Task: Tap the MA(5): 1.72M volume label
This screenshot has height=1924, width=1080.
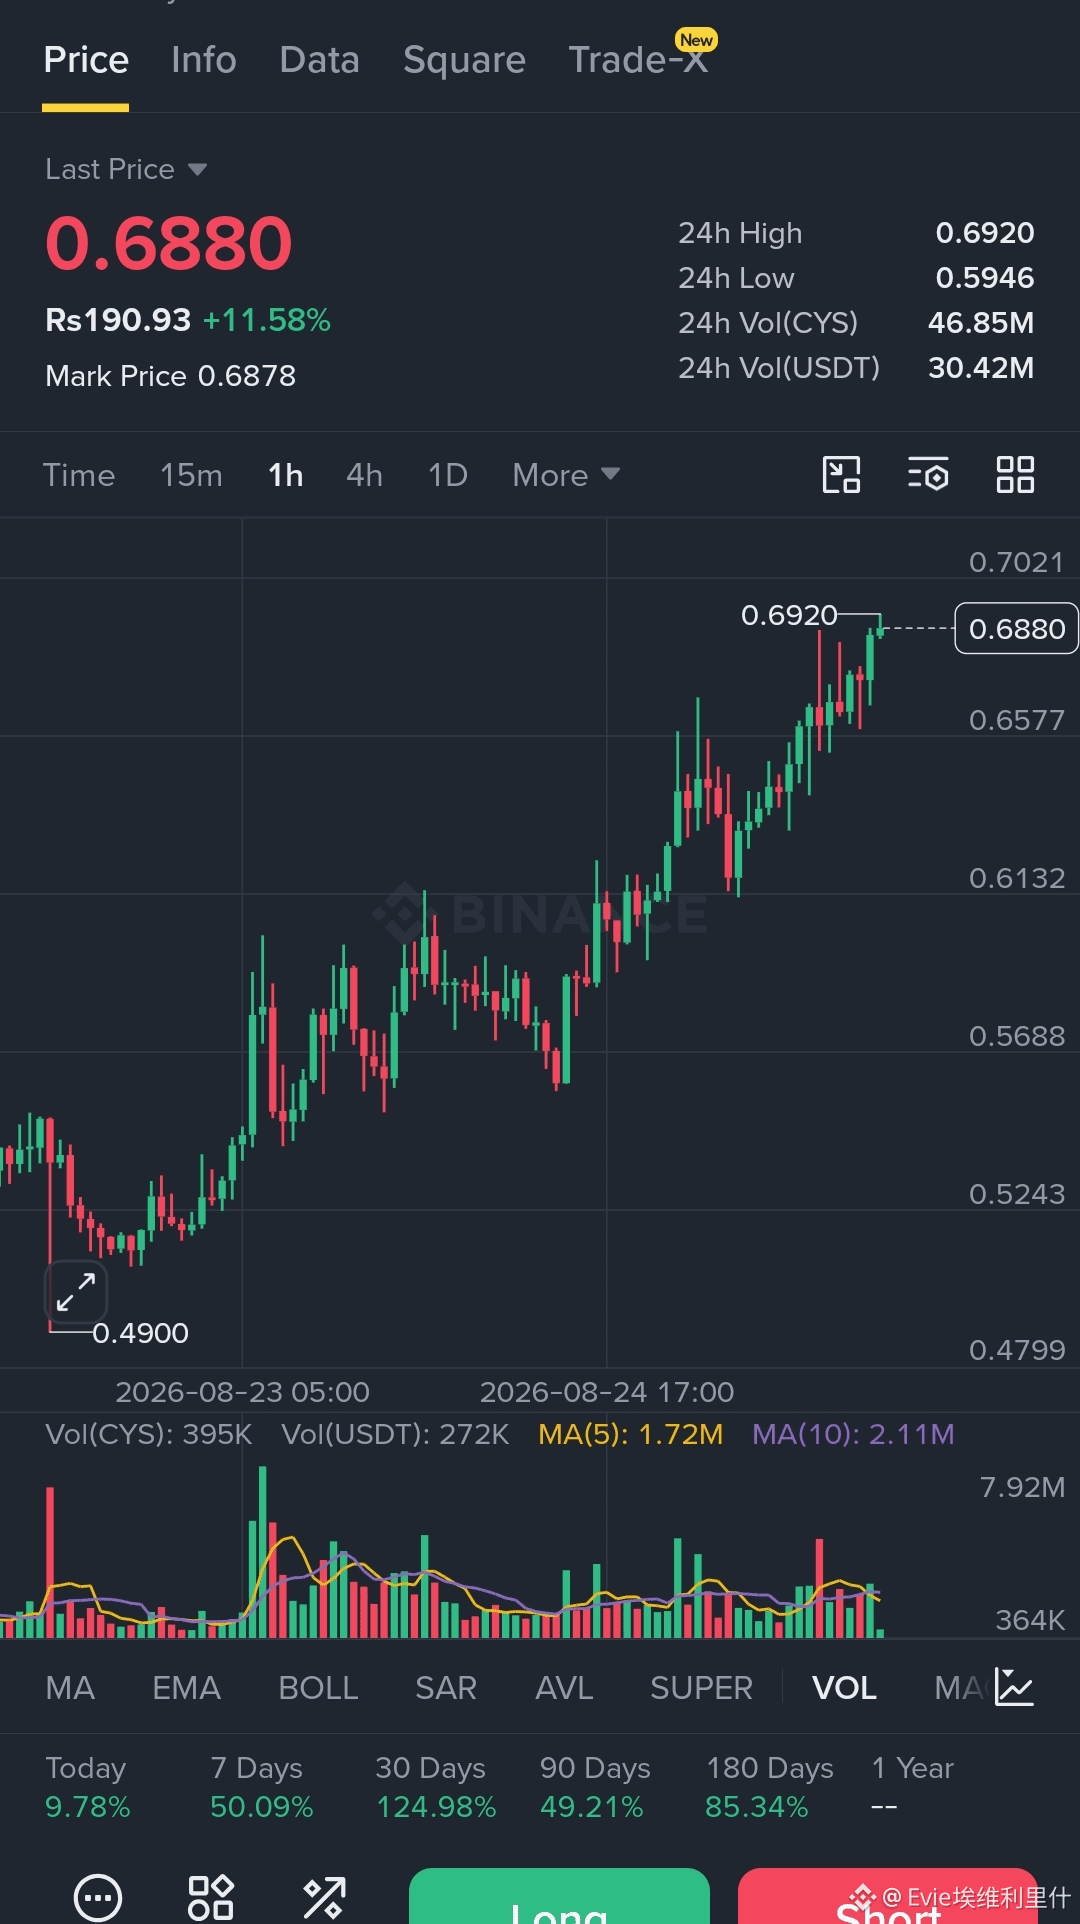Action: [x=630, y=1434]
